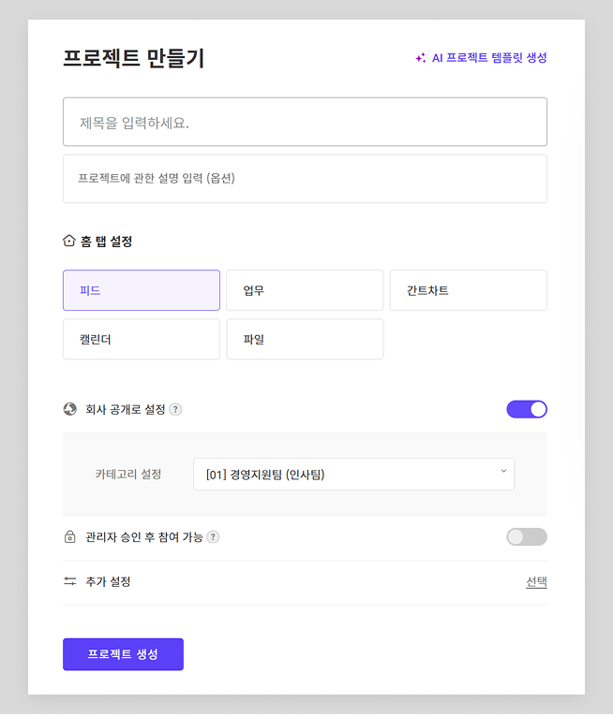Open the 카테고리 설정 dropdown
The height and width of the screenshot is (717, 613).
click(x=354, y=474)
